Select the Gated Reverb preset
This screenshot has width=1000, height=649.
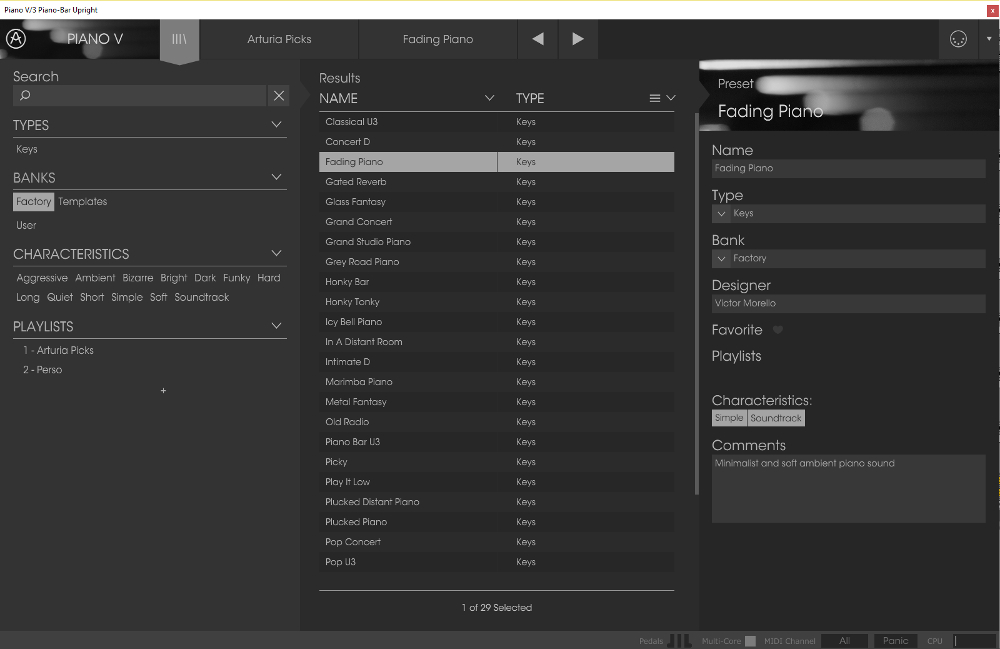pyautogui.click(x=496, y=182)
